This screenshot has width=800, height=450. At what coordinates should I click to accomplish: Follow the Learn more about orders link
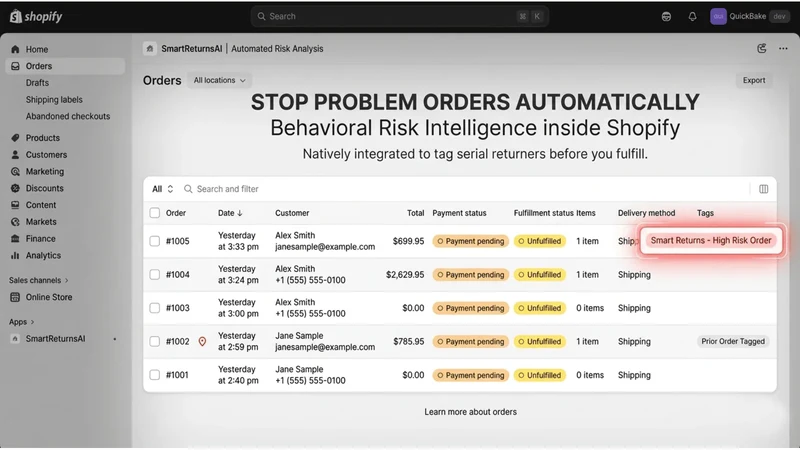tap(470, 412)
